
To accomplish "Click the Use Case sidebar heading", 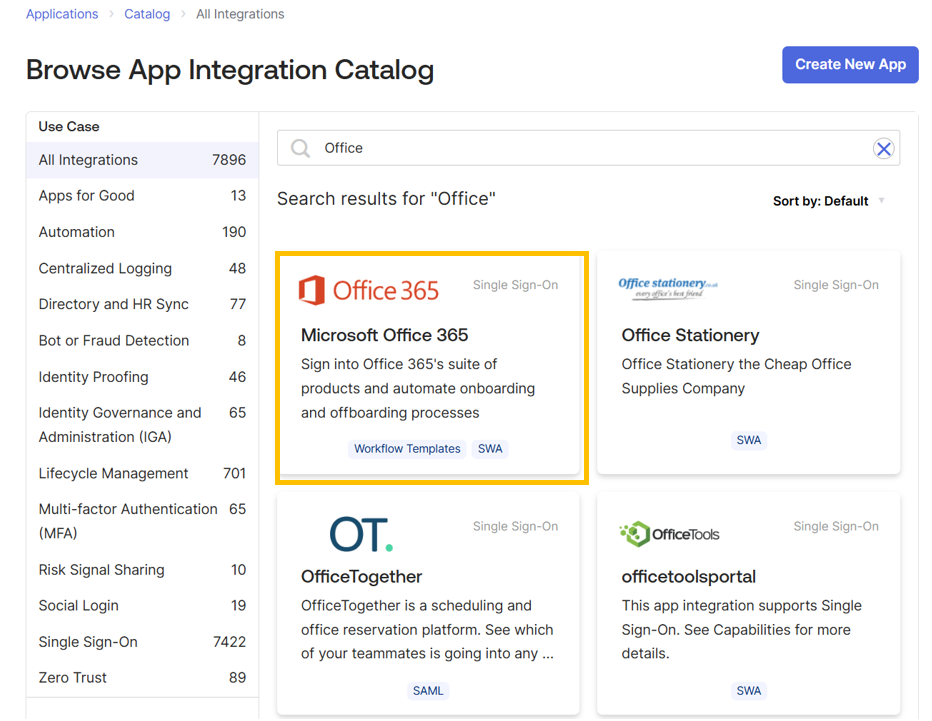I will point(69,127).
